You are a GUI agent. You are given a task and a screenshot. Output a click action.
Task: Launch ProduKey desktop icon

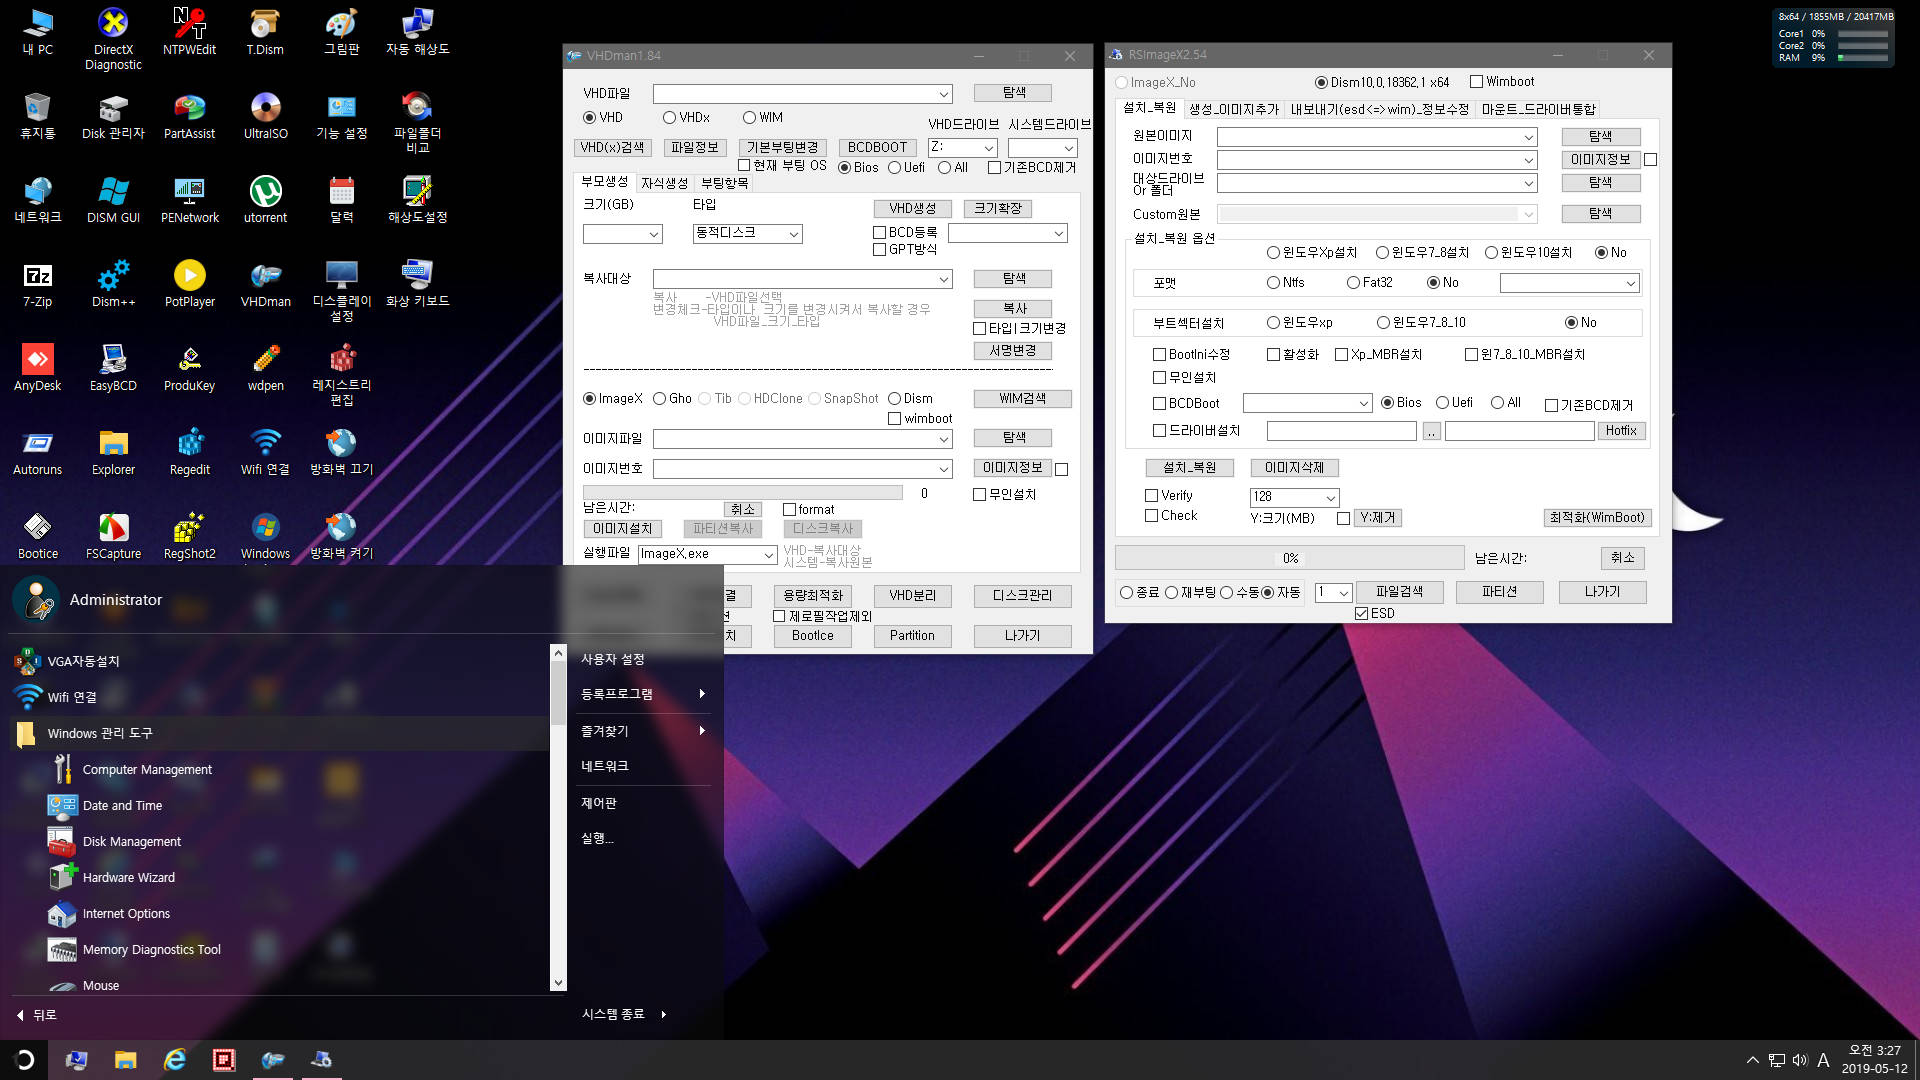(189, 367)
